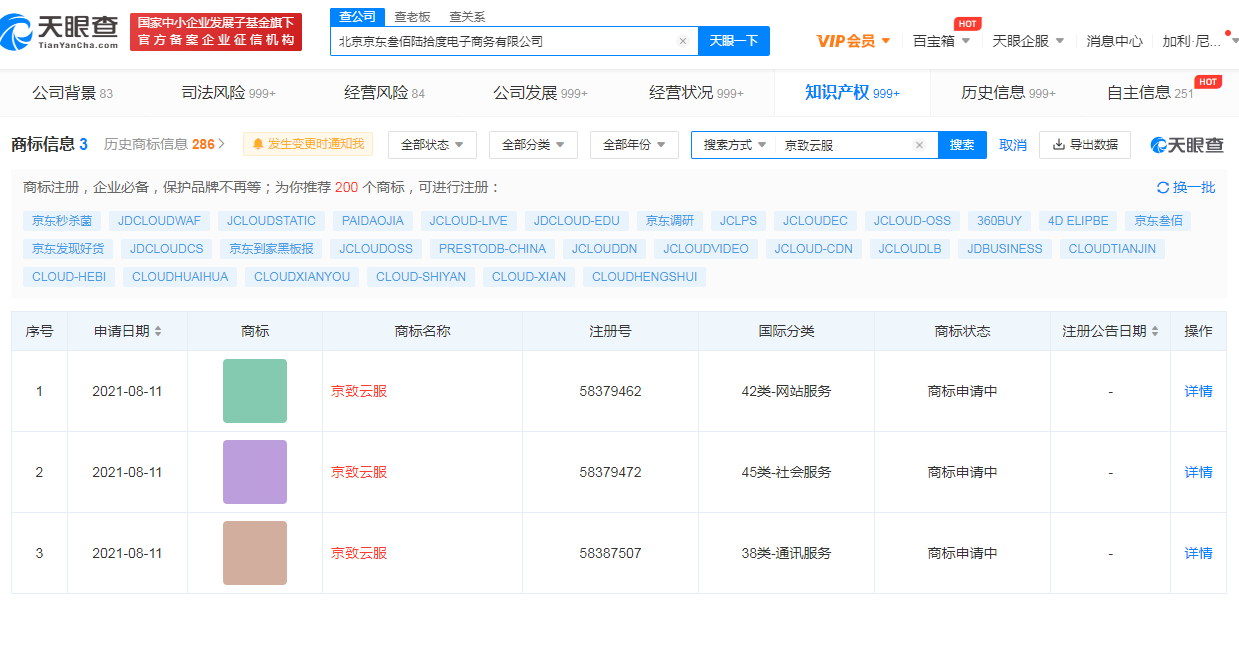Open the 经营风险 section tab

point(384,93)
